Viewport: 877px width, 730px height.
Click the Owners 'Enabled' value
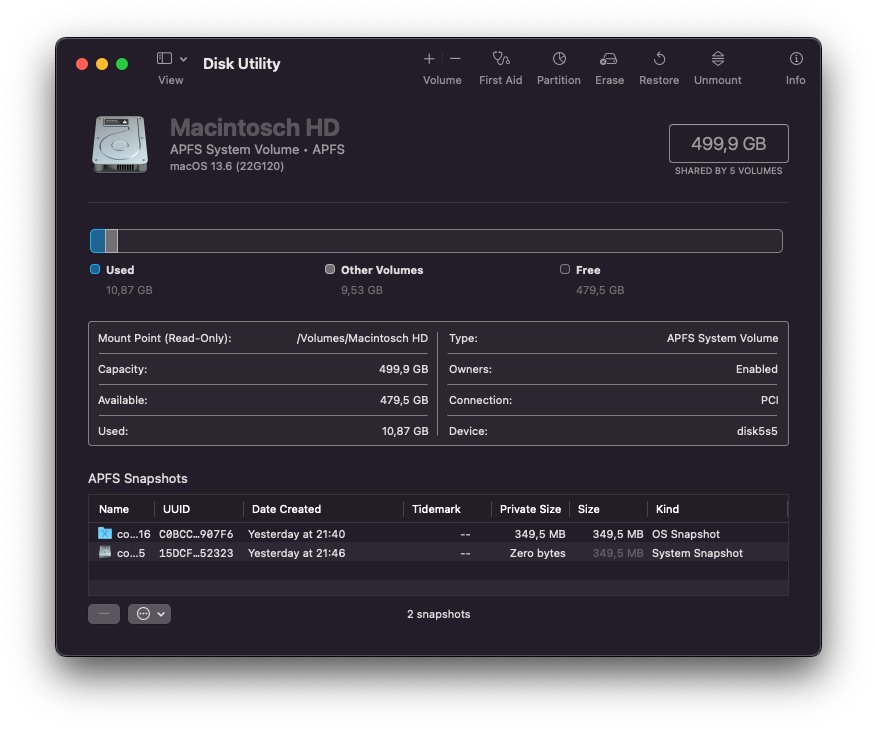(x=756, y=369)
